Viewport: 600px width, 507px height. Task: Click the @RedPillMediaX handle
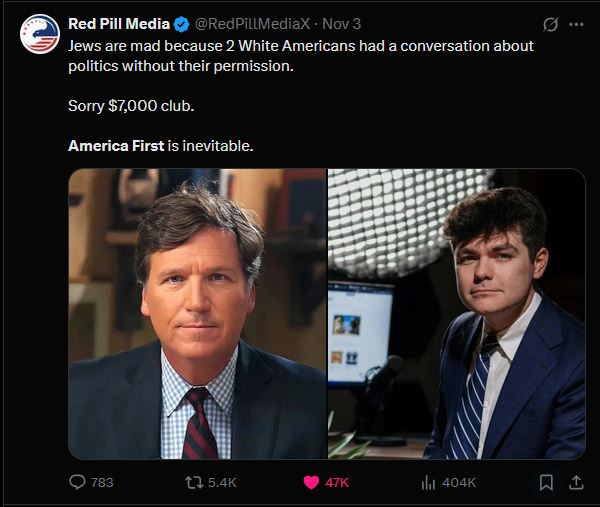point(250,24)
